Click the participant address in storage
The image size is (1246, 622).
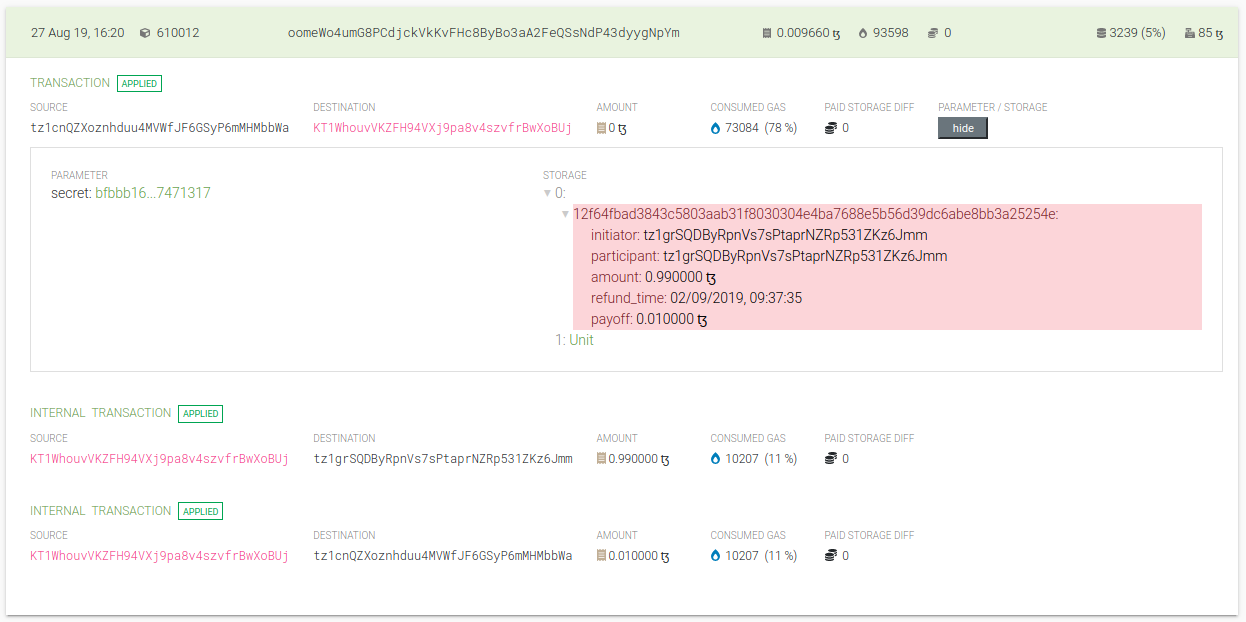pos(805,256)
